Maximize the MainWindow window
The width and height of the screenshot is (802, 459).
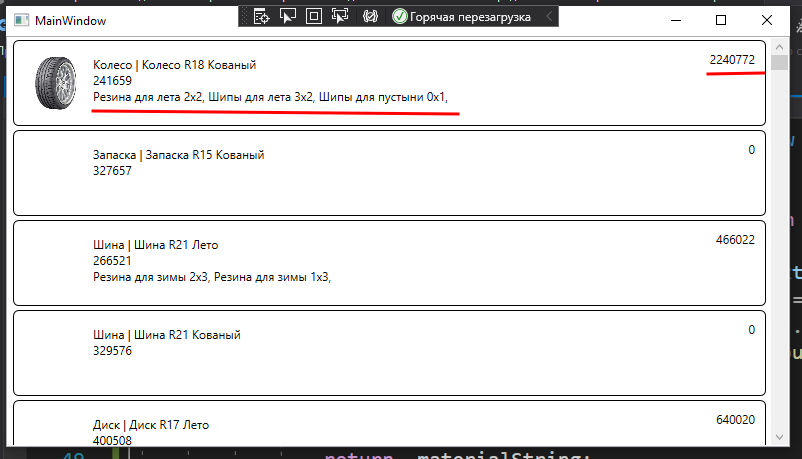coord(721,20)
